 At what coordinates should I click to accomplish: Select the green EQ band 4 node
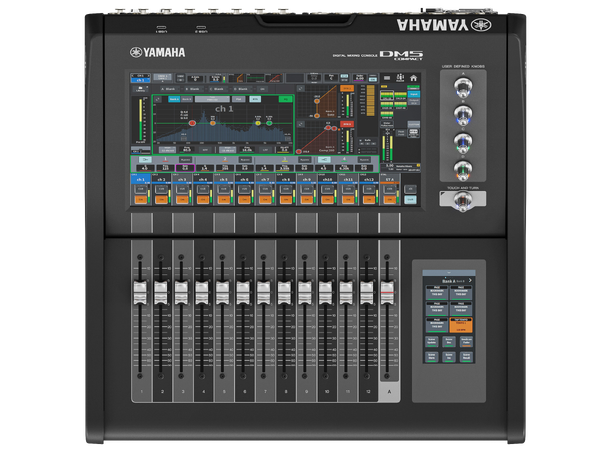coord(269,123)
